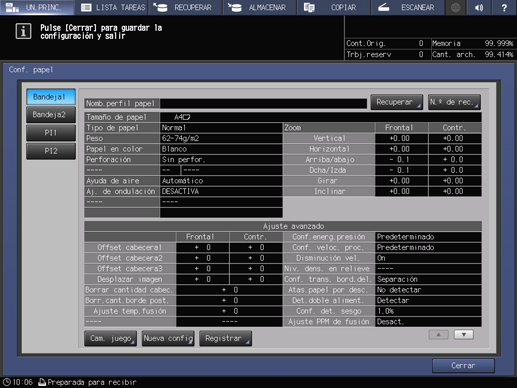Click the Cont.Orig. counter
This screenshot has width=517, height=388.
(386, 43)
